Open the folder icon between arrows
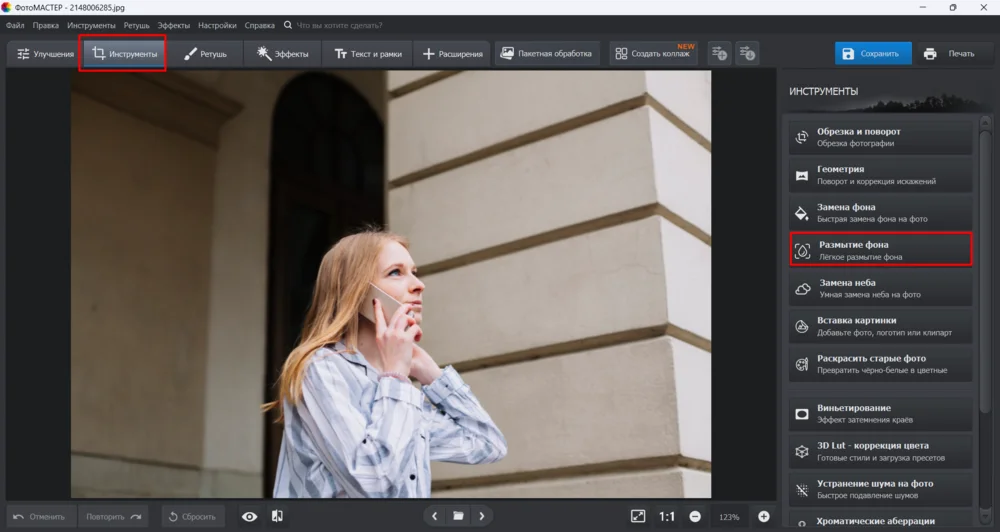Screen dimensions: 1000x532 coord(458,516)
